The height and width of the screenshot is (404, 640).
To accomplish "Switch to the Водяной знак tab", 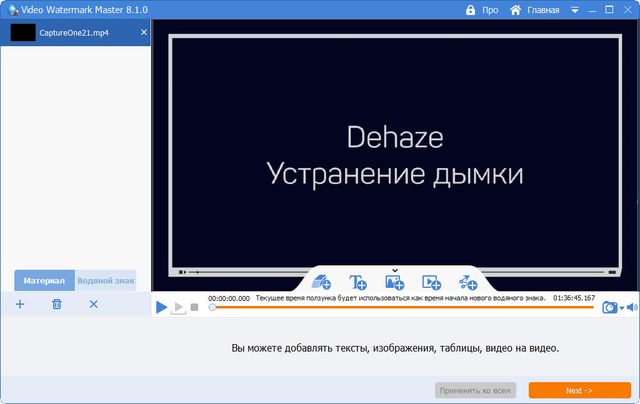I will (106, 281).
